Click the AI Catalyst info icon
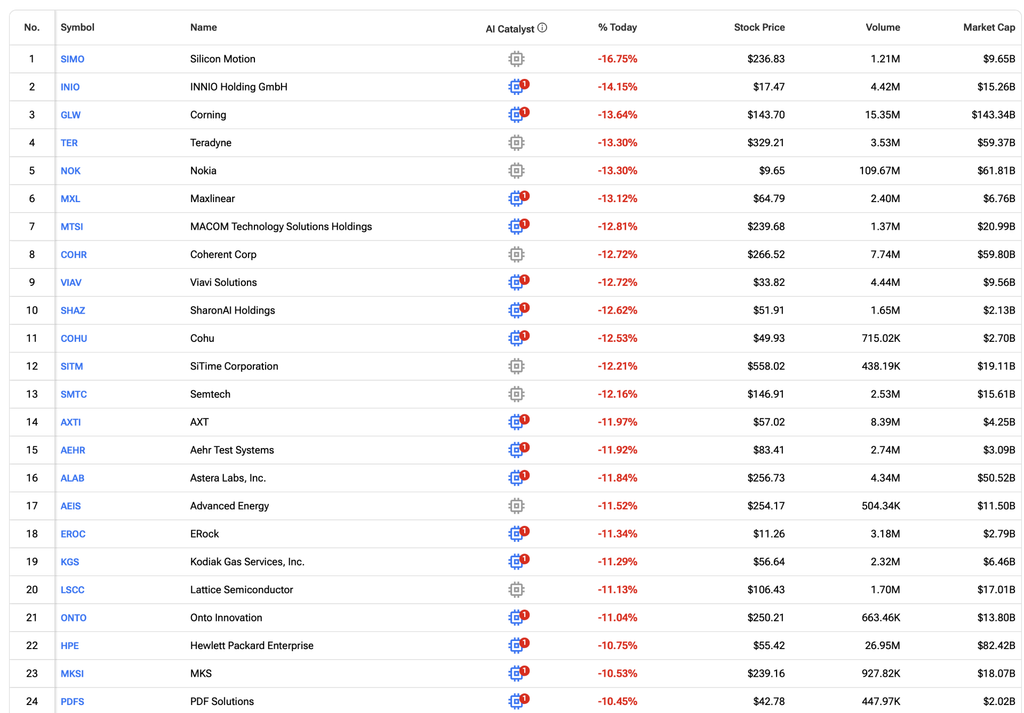1024x713 pixels. coord(542,27)
